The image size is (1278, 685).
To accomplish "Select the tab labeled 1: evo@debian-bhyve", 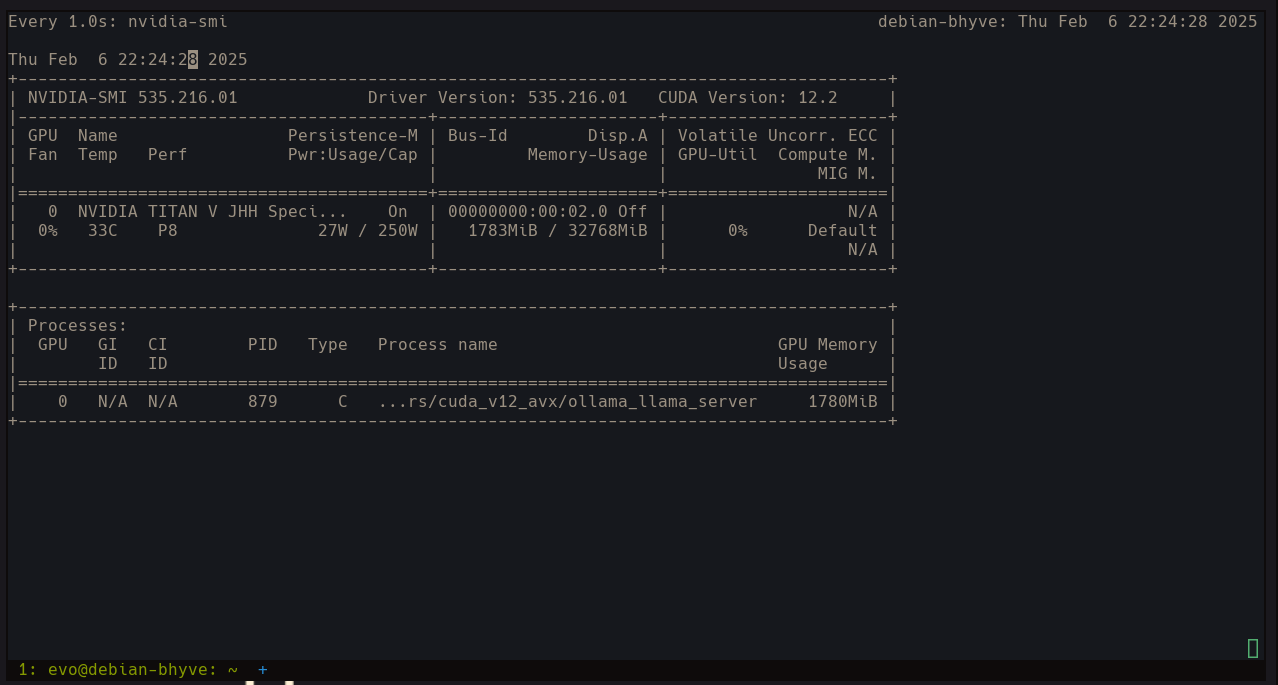I will click(x=128, y=670).
